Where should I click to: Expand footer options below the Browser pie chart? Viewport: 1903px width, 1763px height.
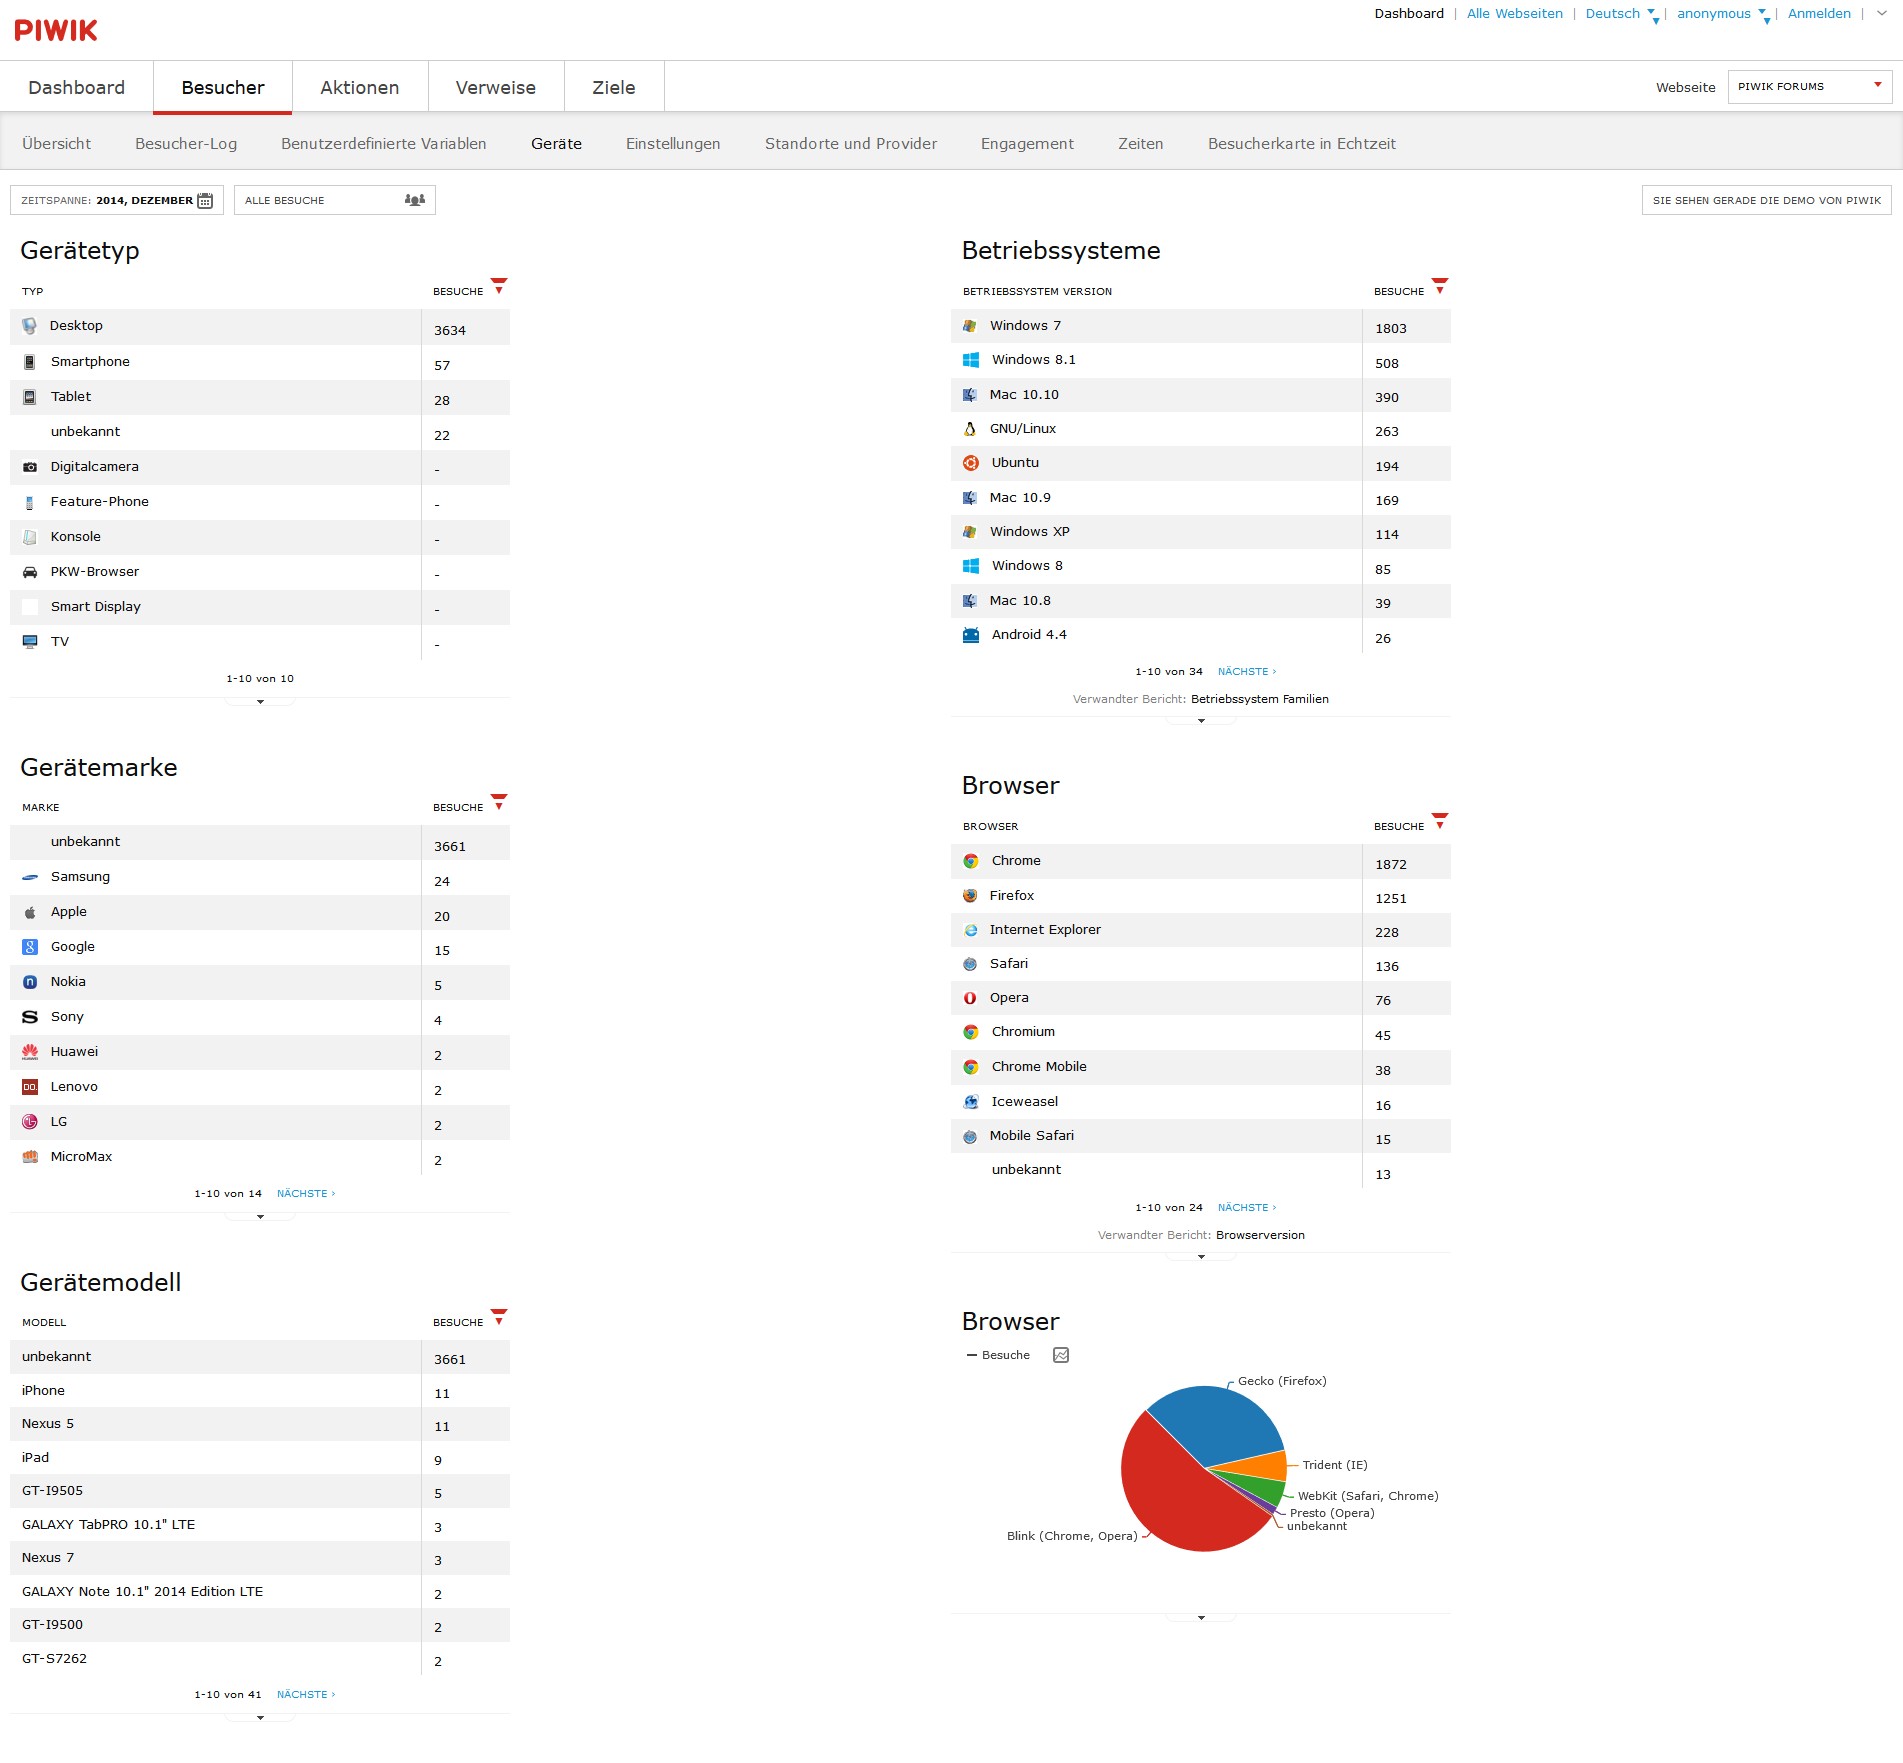pyautogui.click(x=1201, y=1618)
